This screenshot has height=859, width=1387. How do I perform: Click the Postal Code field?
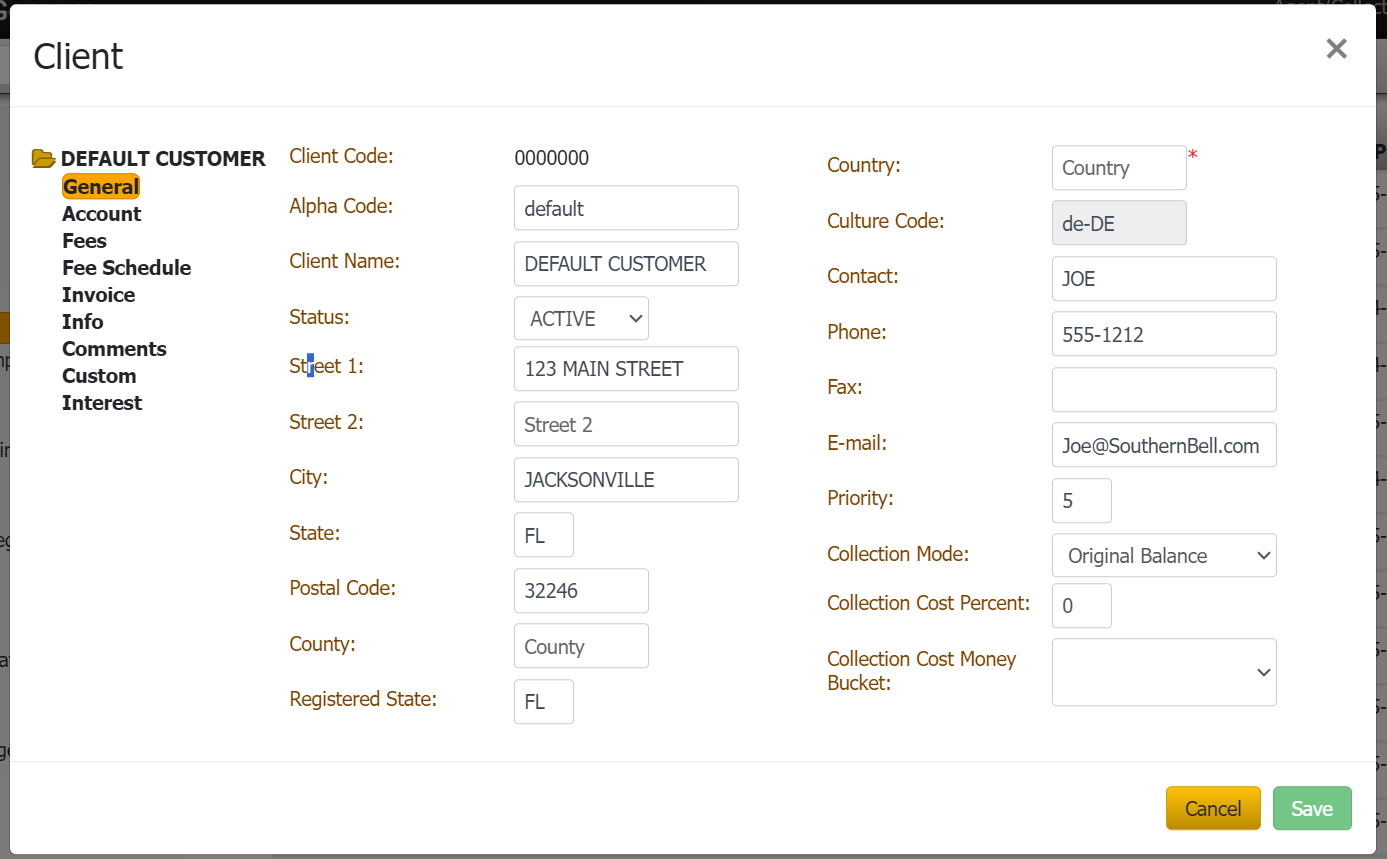pyautogui.click(x=580, y=591)
